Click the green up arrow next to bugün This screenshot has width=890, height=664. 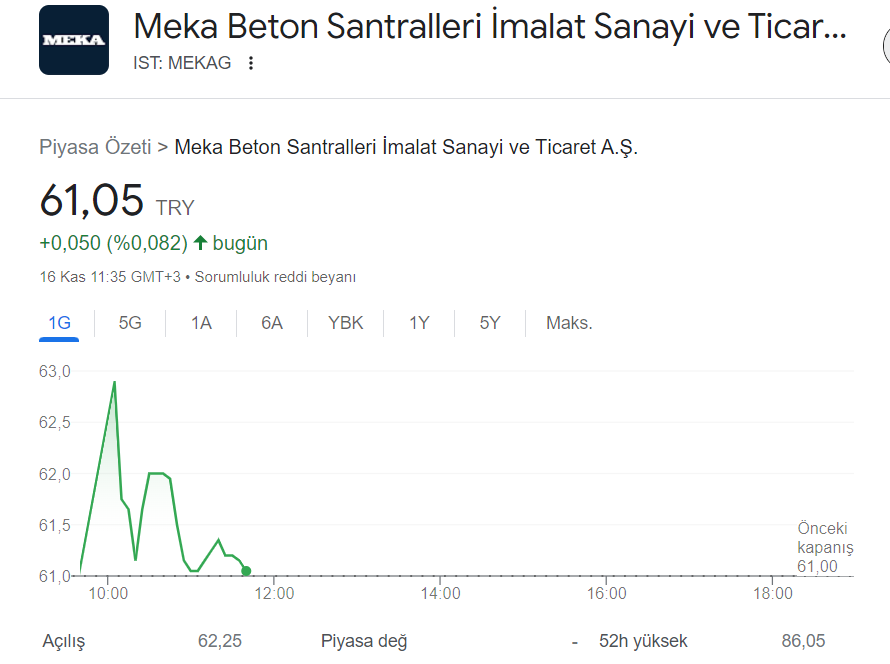coord(200,243)
